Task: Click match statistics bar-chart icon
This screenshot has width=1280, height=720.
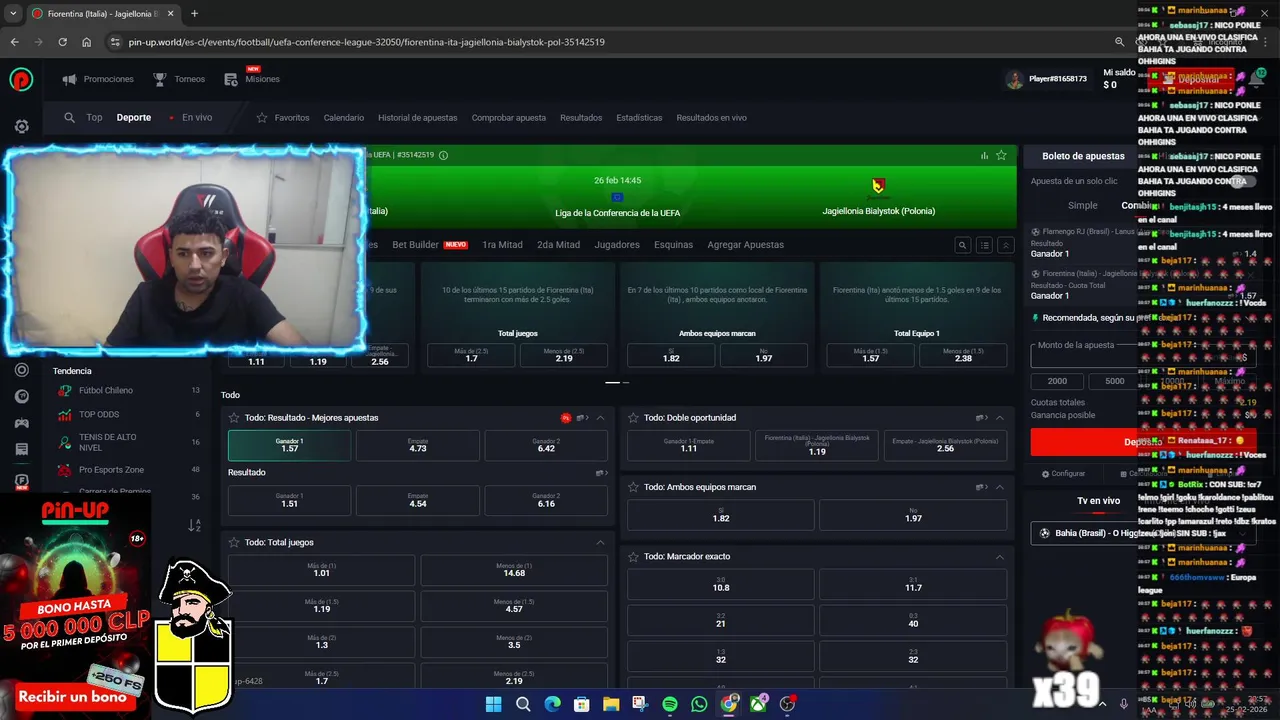Action: pos(984,155)
